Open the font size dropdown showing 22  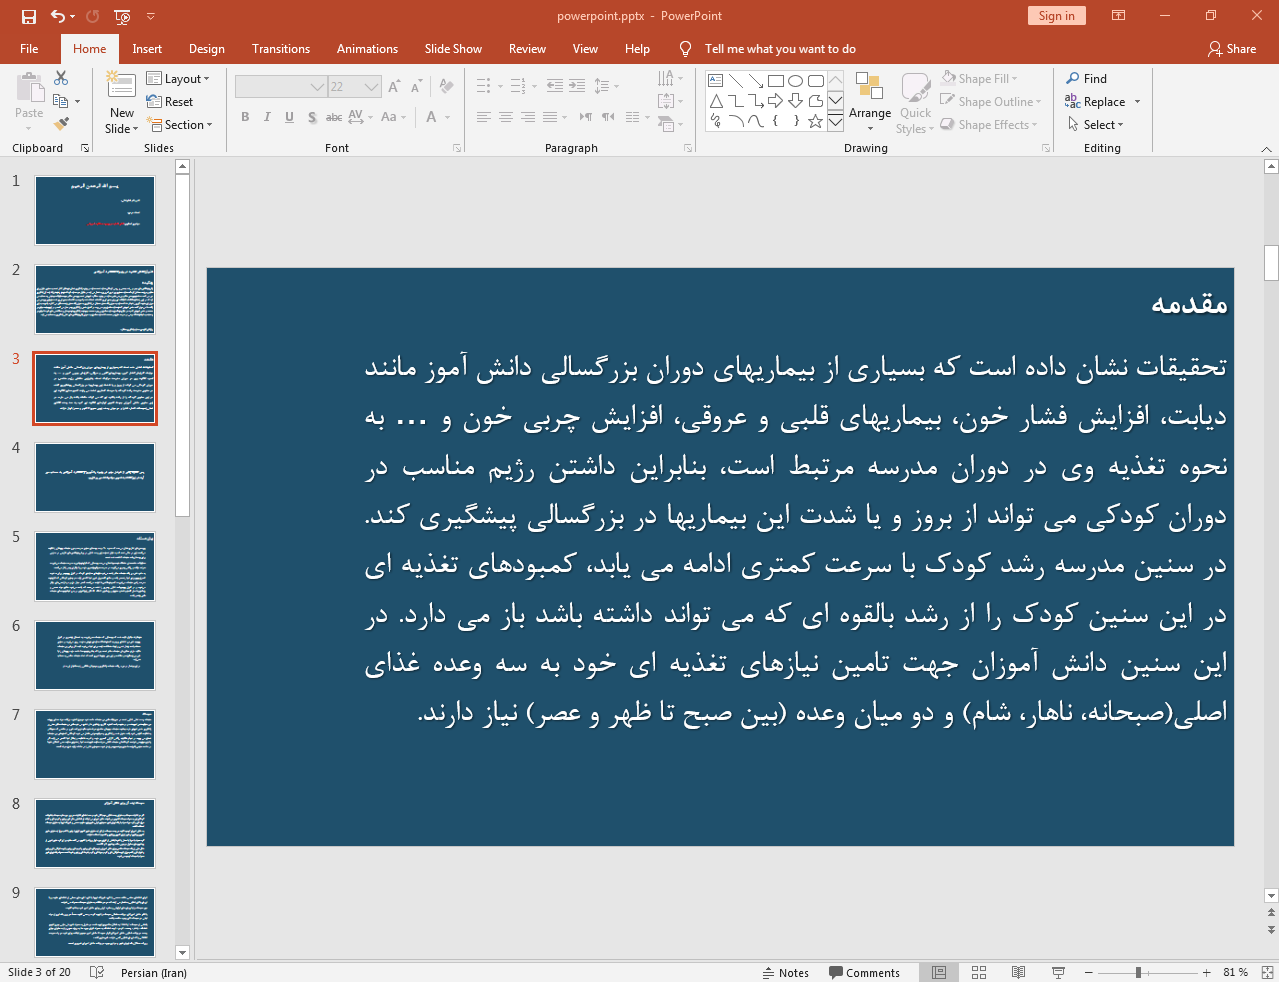pos(355,87)
